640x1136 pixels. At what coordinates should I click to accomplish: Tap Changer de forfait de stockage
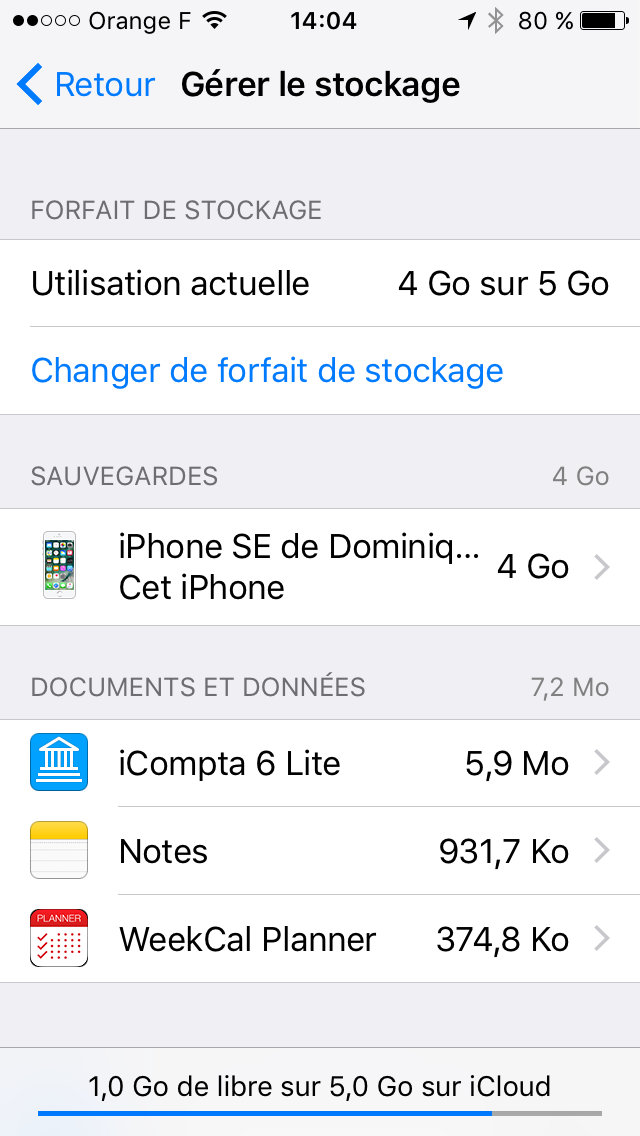(x=267, y=370)
